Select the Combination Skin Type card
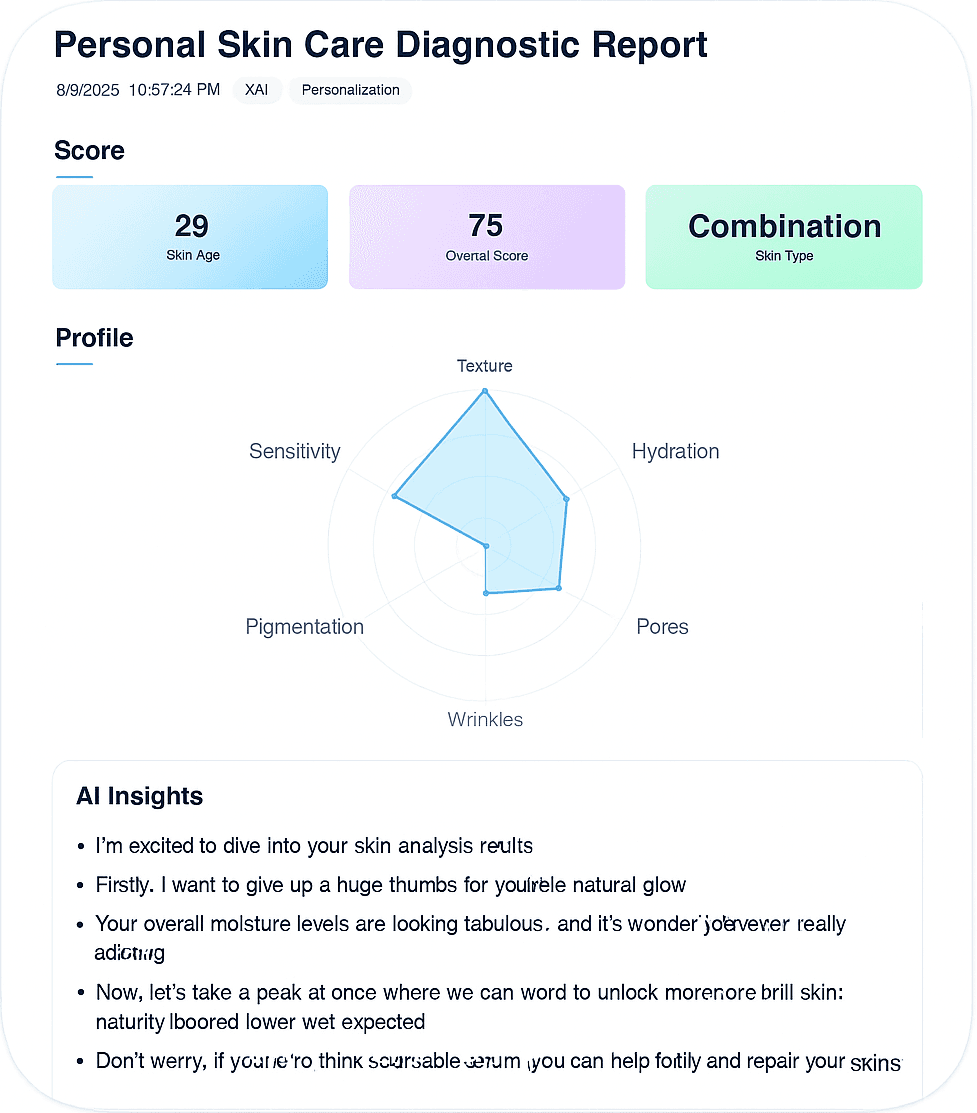The width and height of the screenshot is (977, 1113). point(784,237)
